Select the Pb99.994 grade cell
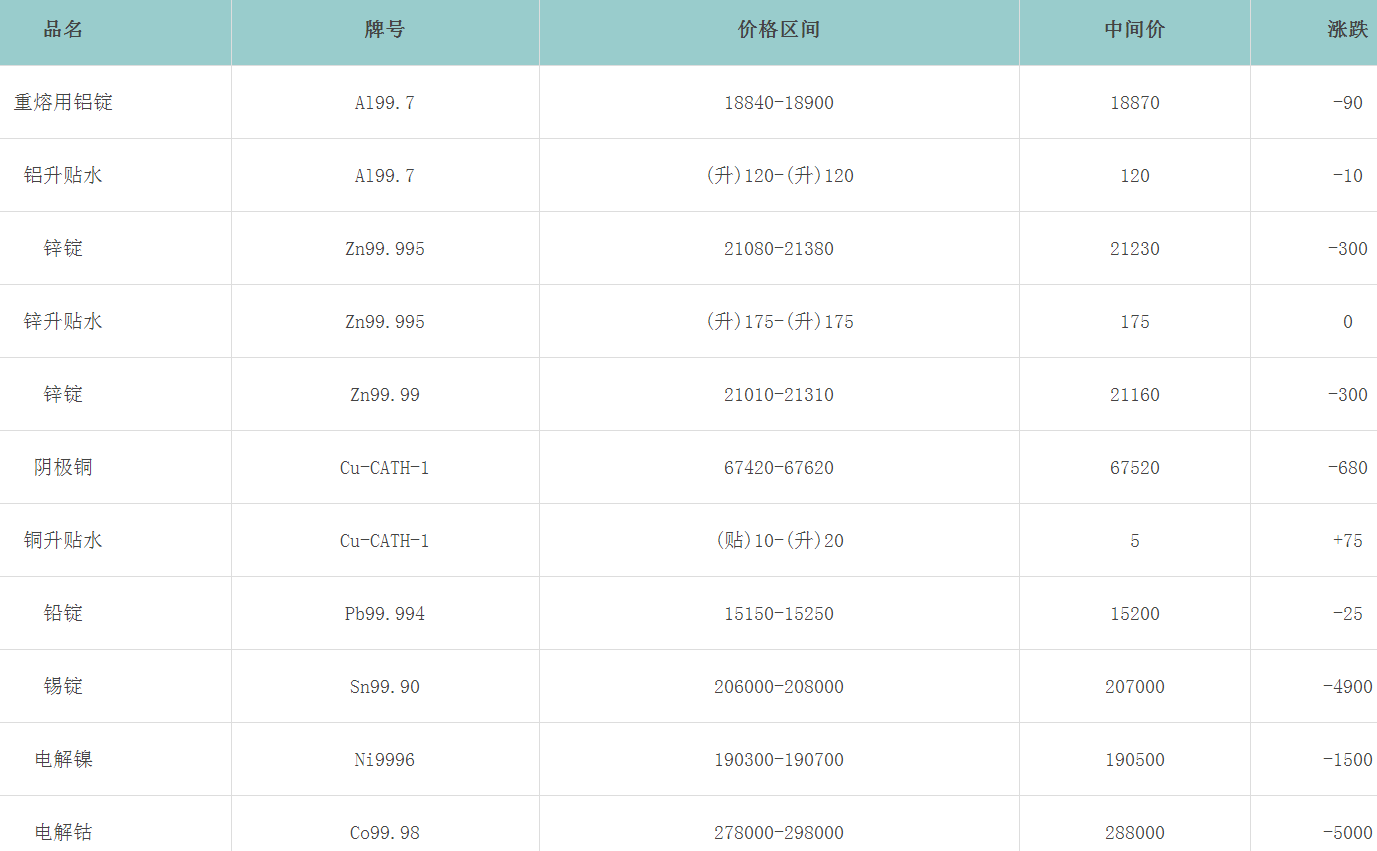This screenshot has height=851, width=1377. [x=385, y=614]
